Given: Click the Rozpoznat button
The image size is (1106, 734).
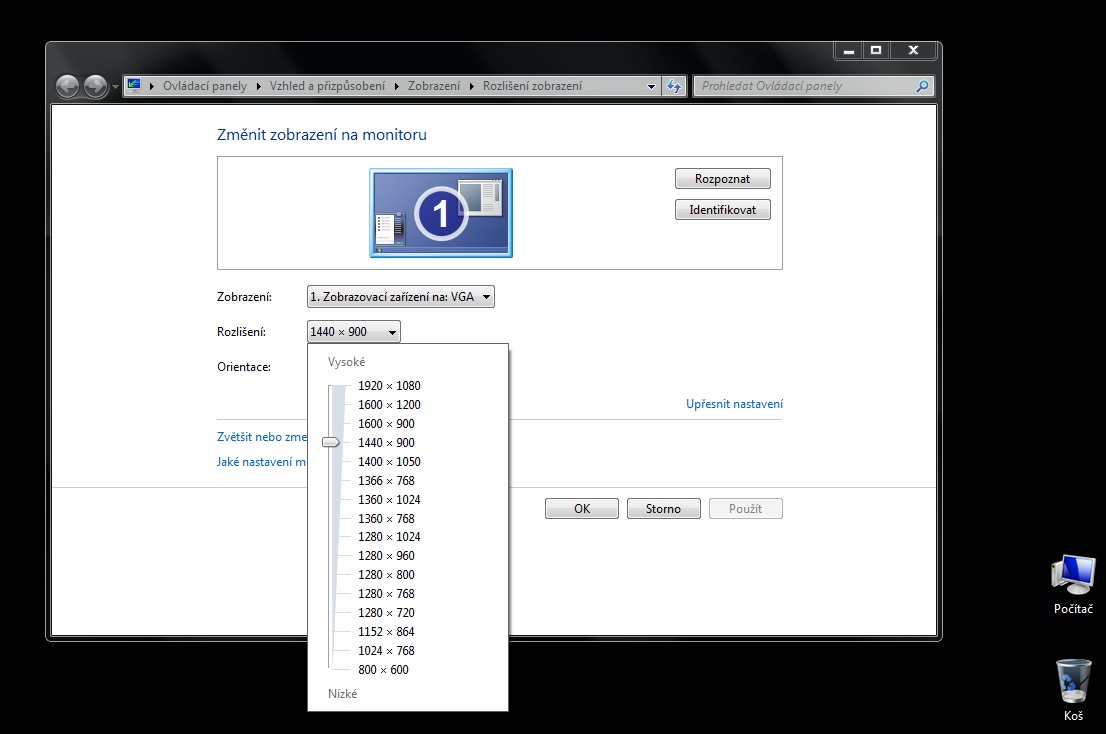Looking at the screenshot, I should 722,178.
